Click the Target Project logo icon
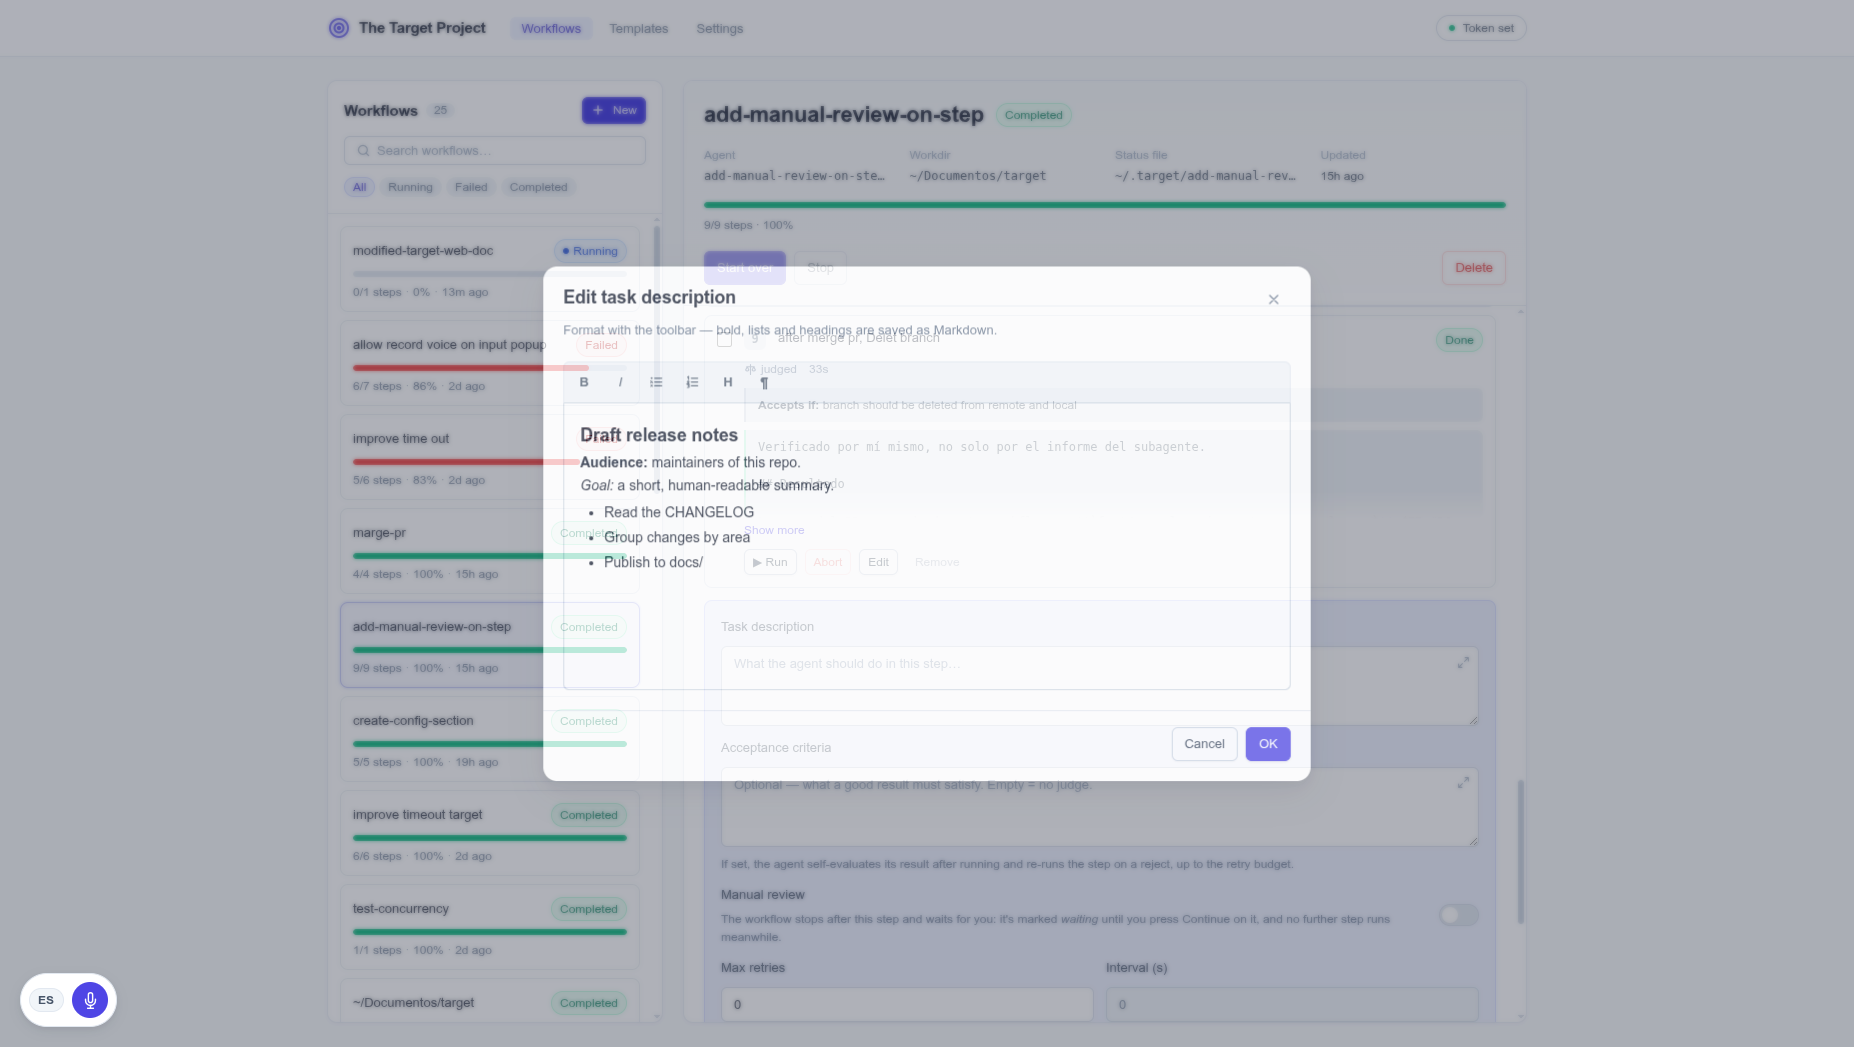1854x1047 pixels. click(339, 28)
